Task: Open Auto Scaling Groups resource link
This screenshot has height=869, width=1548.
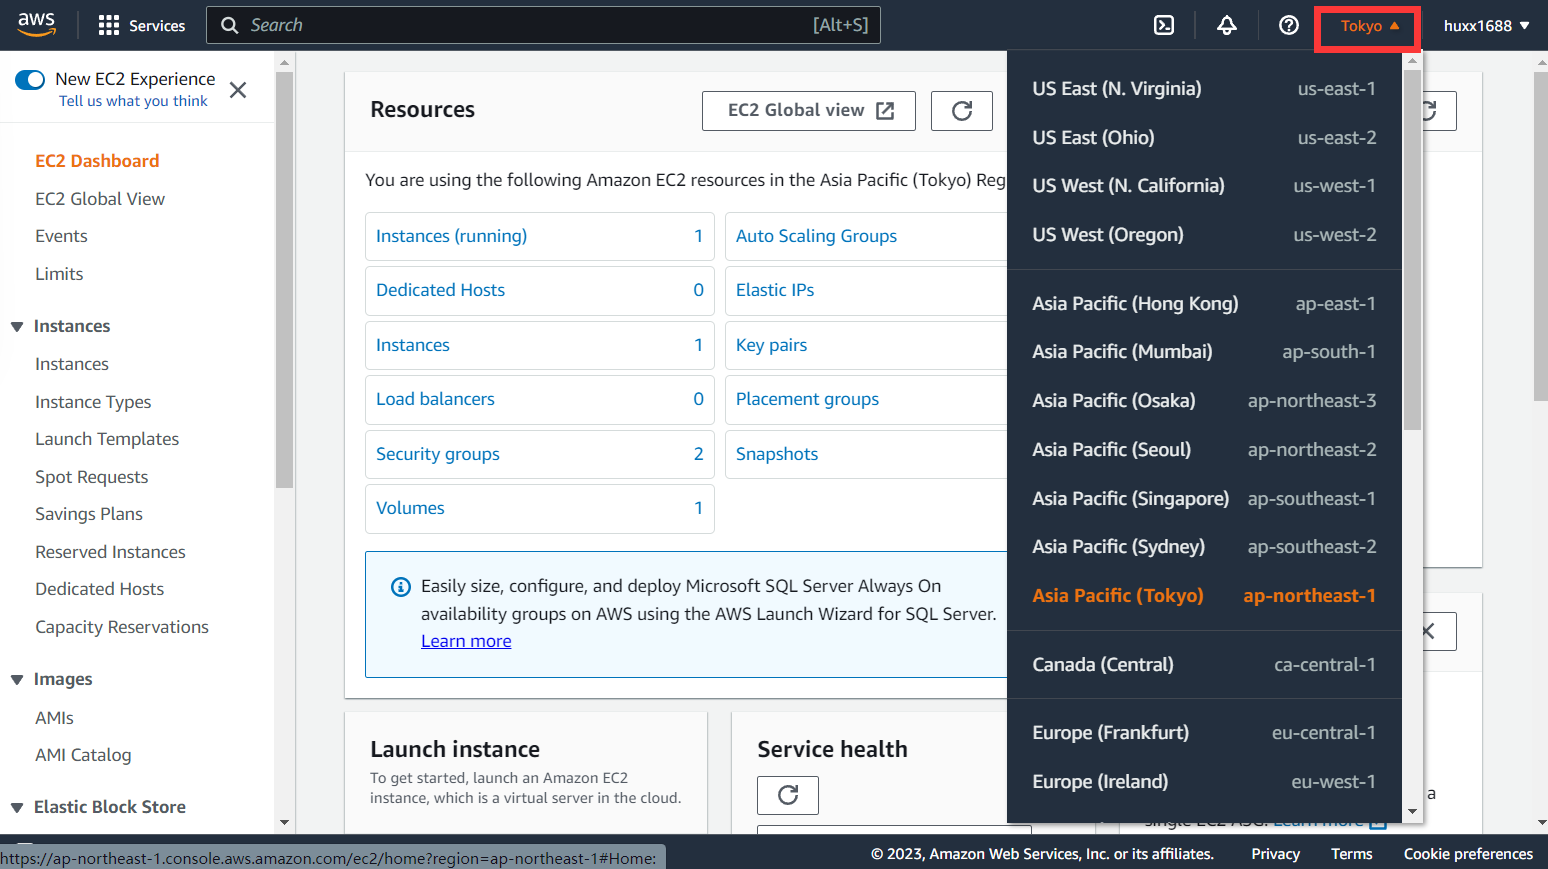Action: (x=816, y=236)
